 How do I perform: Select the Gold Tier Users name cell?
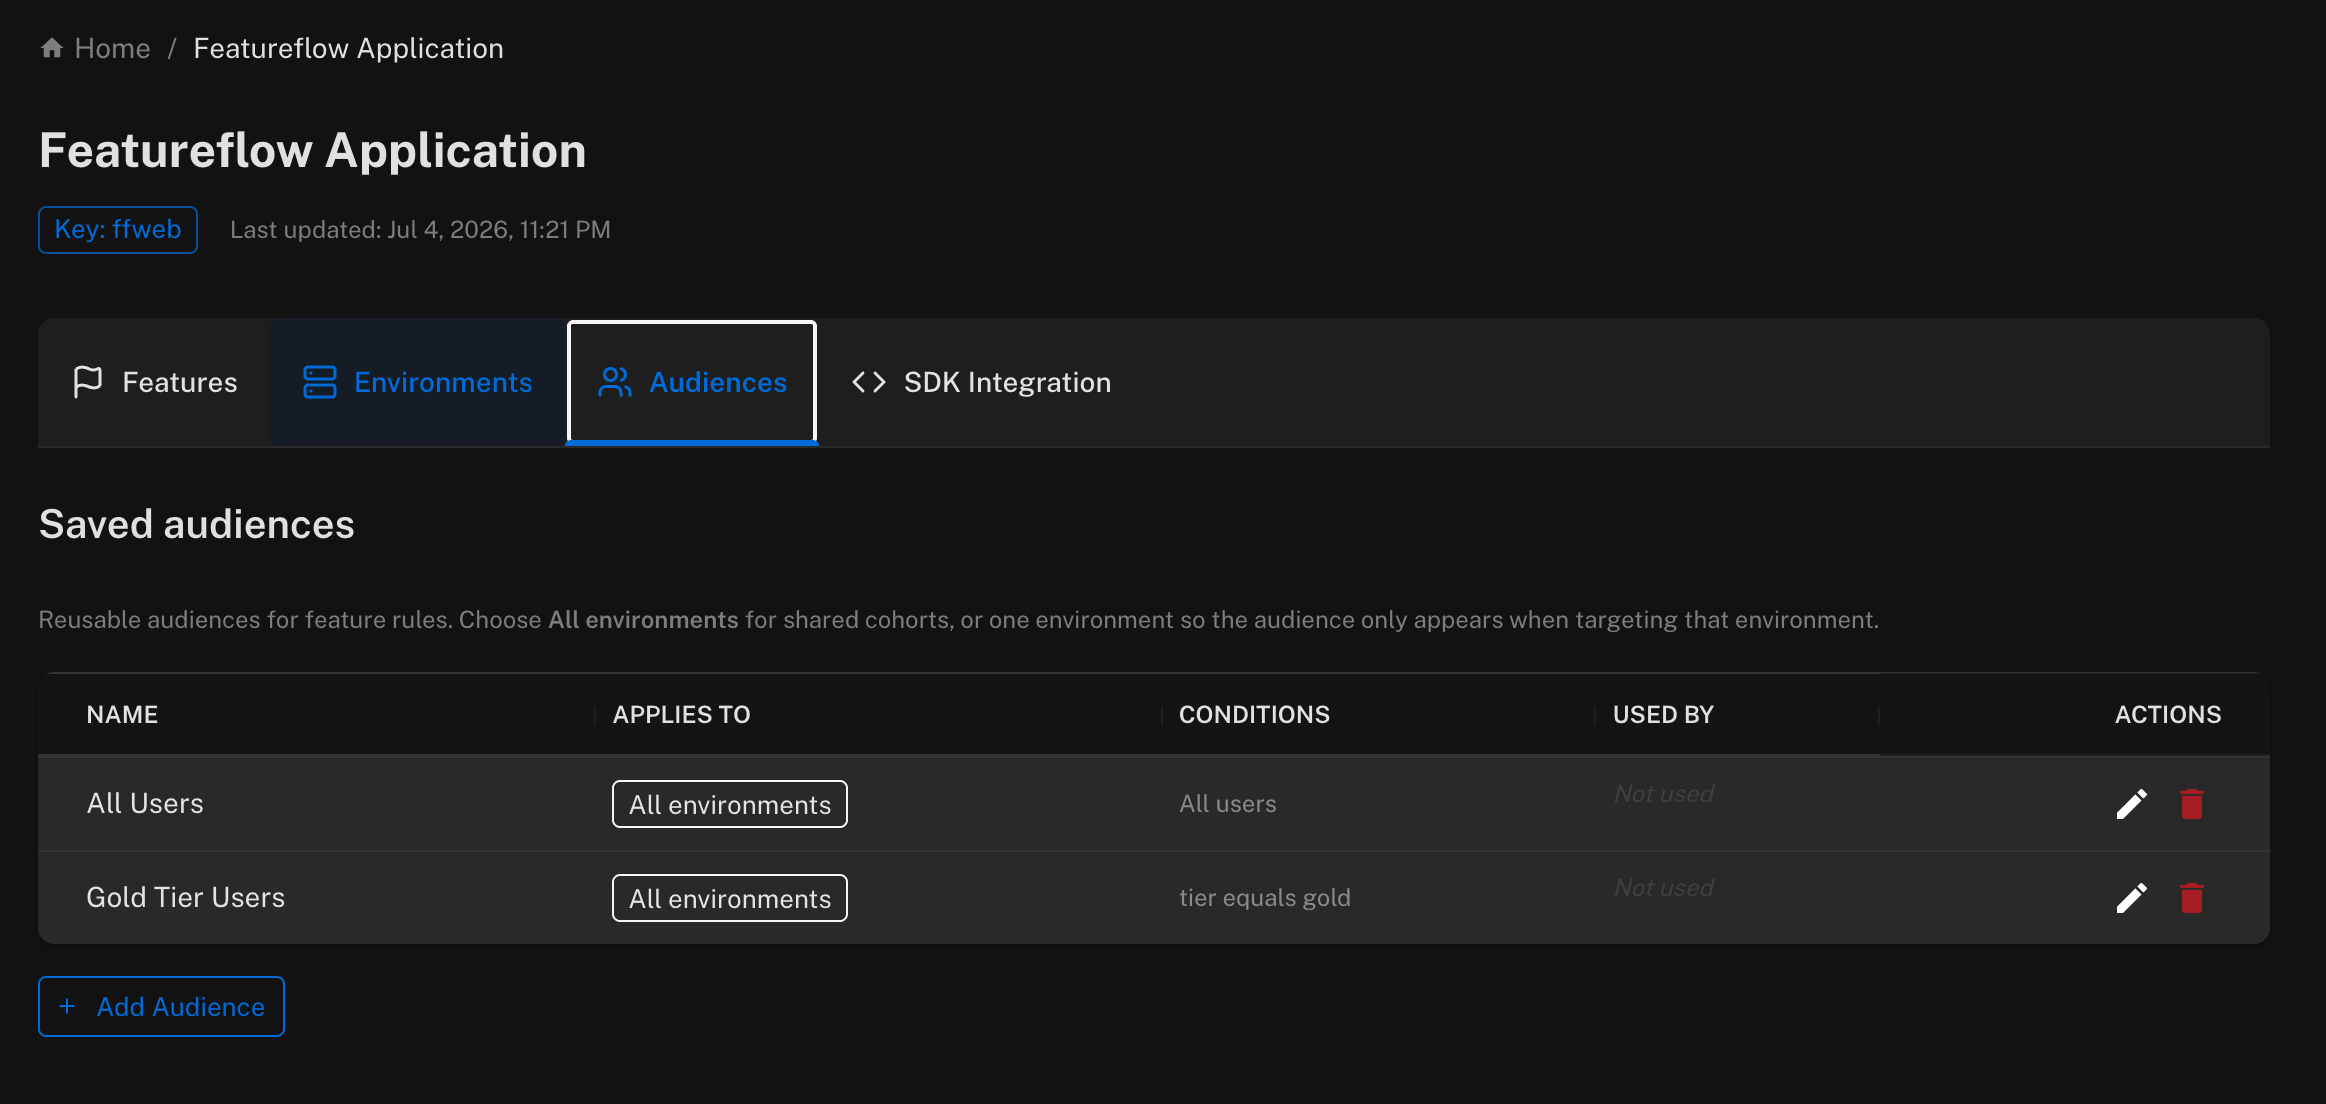coord(186,898)
